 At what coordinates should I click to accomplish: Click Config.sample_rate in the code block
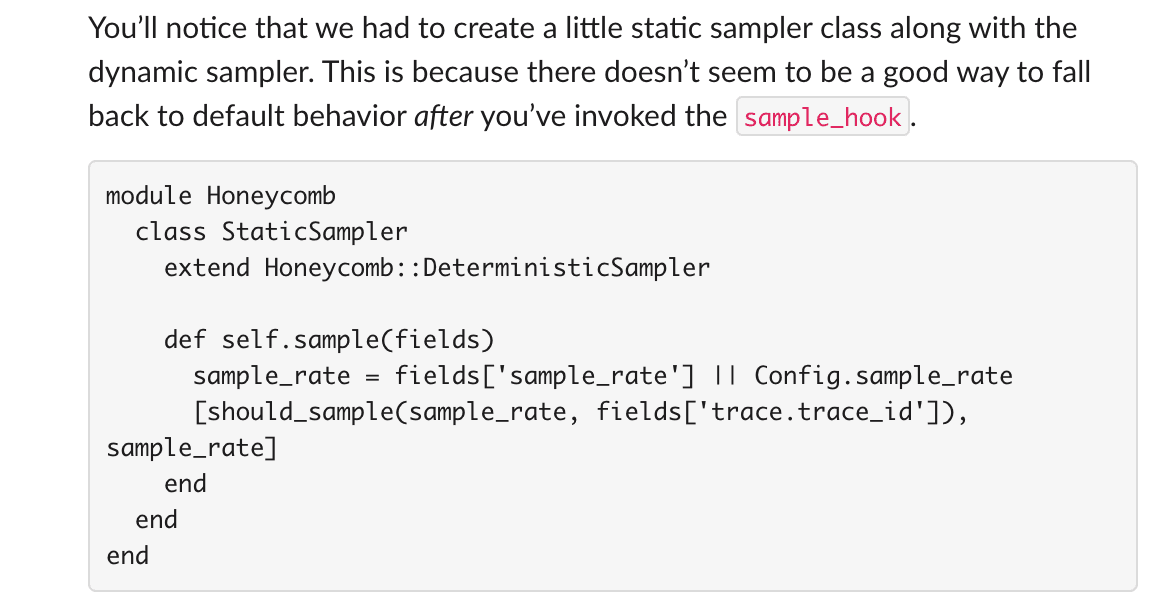[883, 376]
